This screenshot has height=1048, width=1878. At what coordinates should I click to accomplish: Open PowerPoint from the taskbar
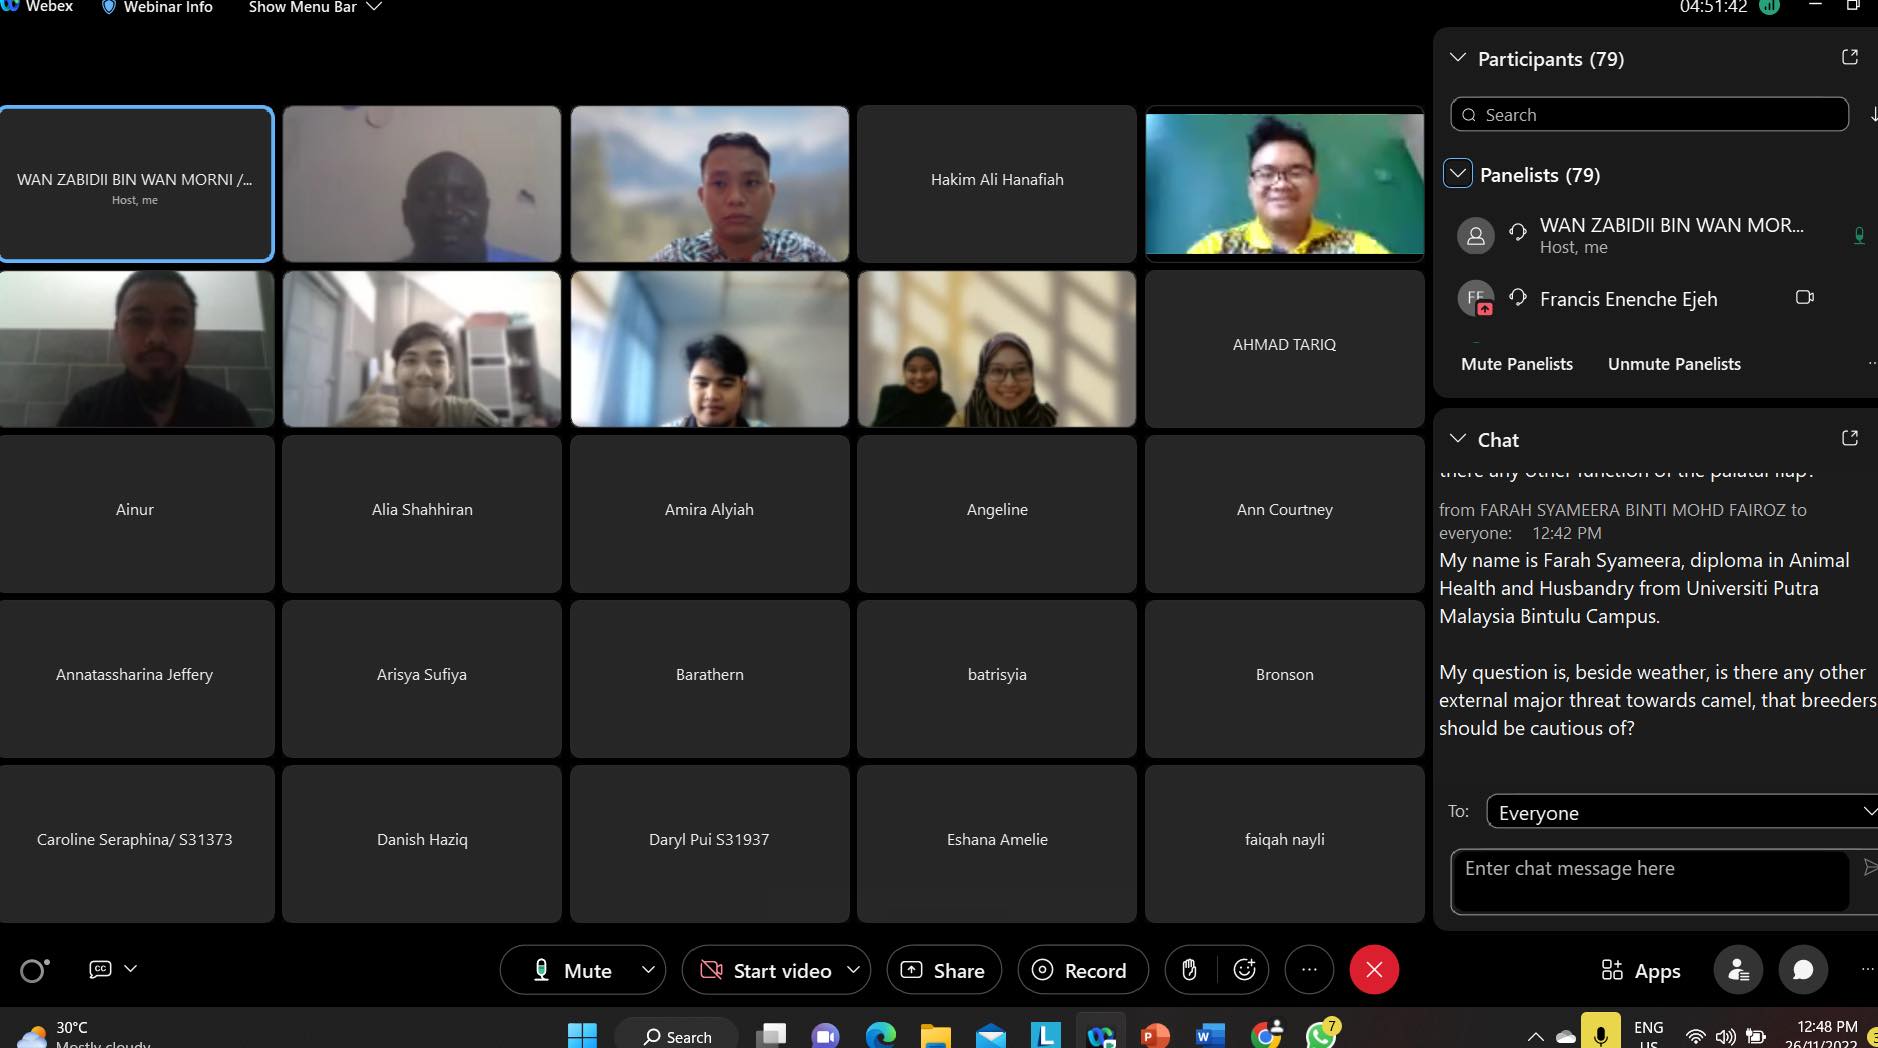[1155, 1035]
